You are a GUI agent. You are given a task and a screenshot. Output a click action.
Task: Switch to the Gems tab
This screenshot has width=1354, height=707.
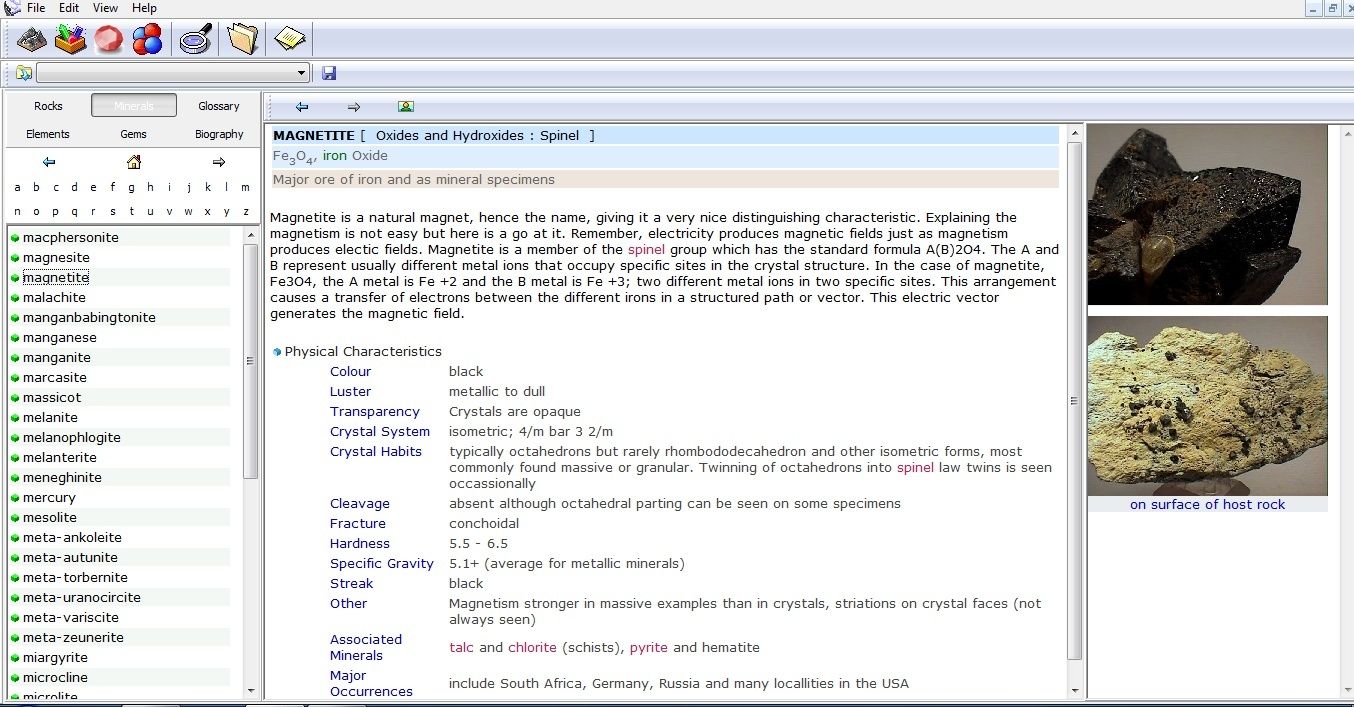134,134
